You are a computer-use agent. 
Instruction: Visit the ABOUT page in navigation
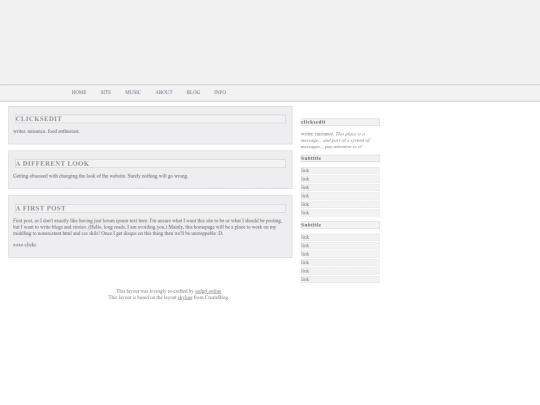coord(164,92)
